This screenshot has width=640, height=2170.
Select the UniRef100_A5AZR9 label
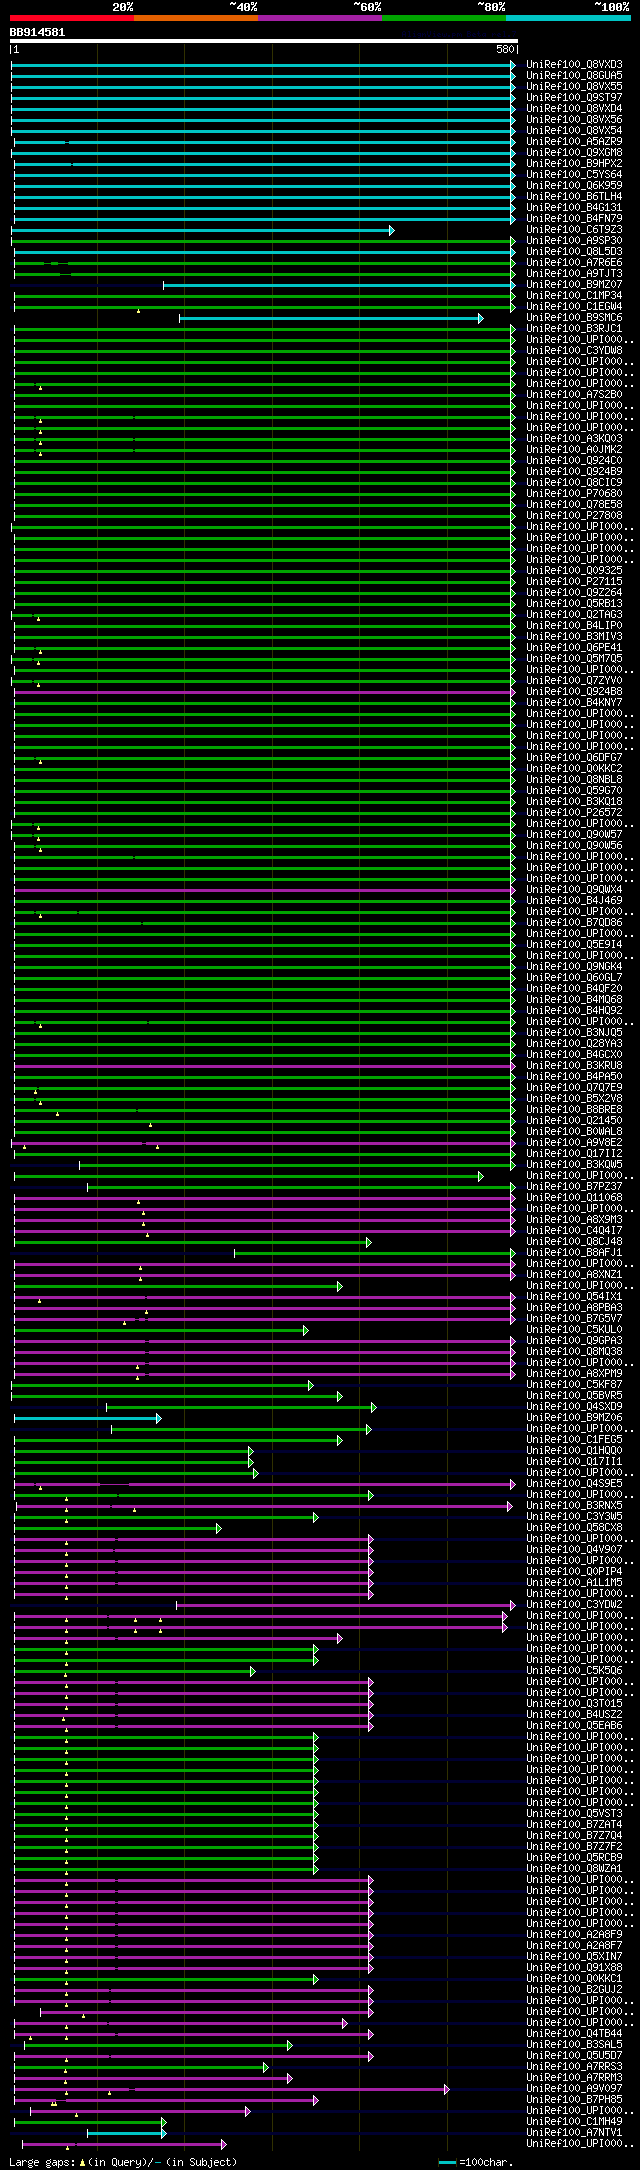(x=574, y=142)
